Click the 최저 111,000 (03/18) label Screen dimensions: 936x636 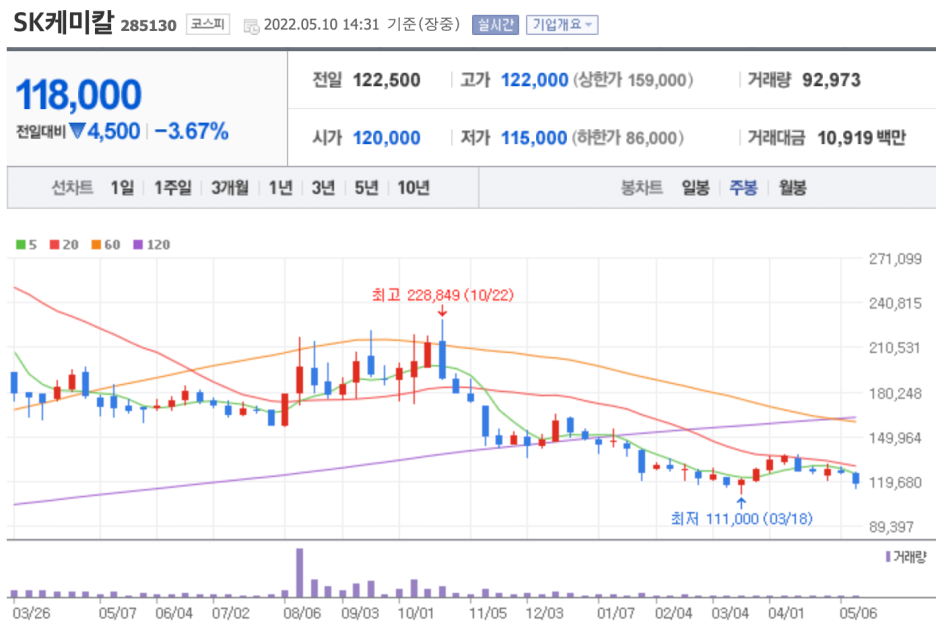tap(741, 518)
